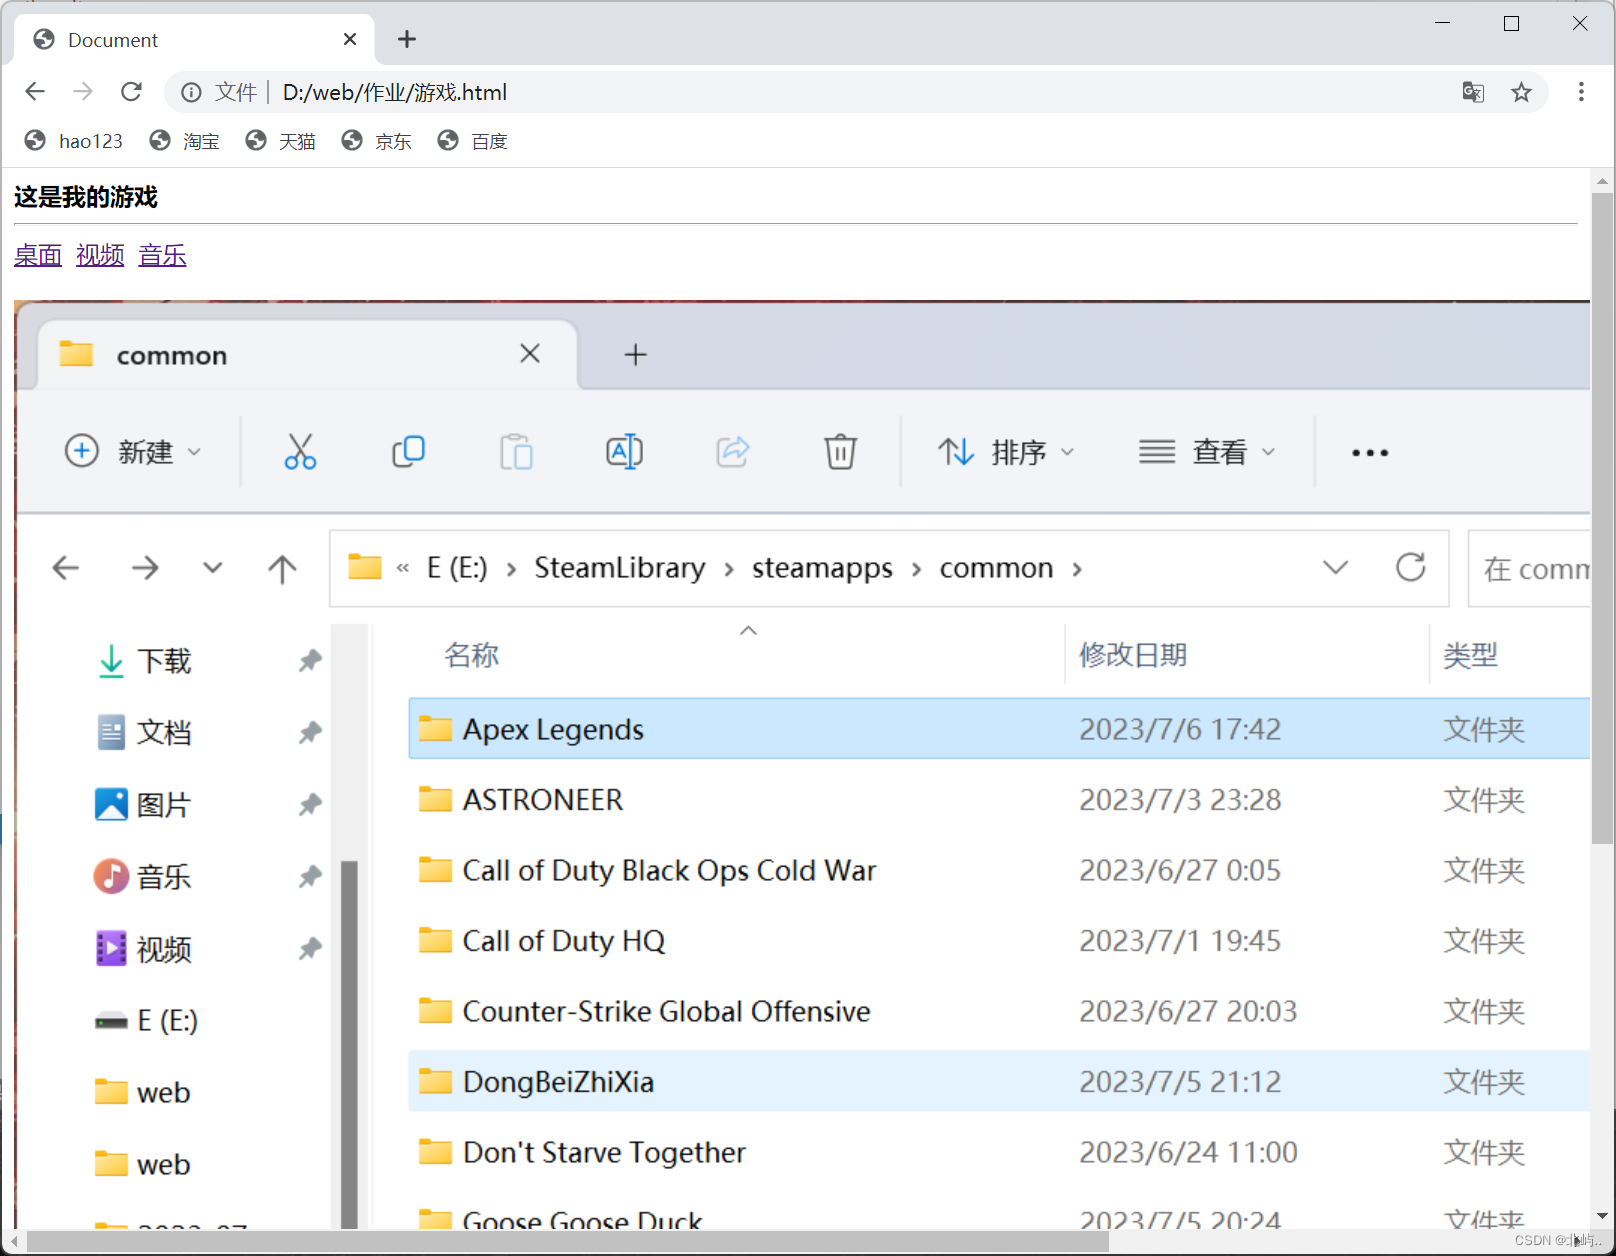Click the translate page icon in address bar
Image resolution: width=1616 pixels, height=1256 pixels.
click(x=1473, y=92)
